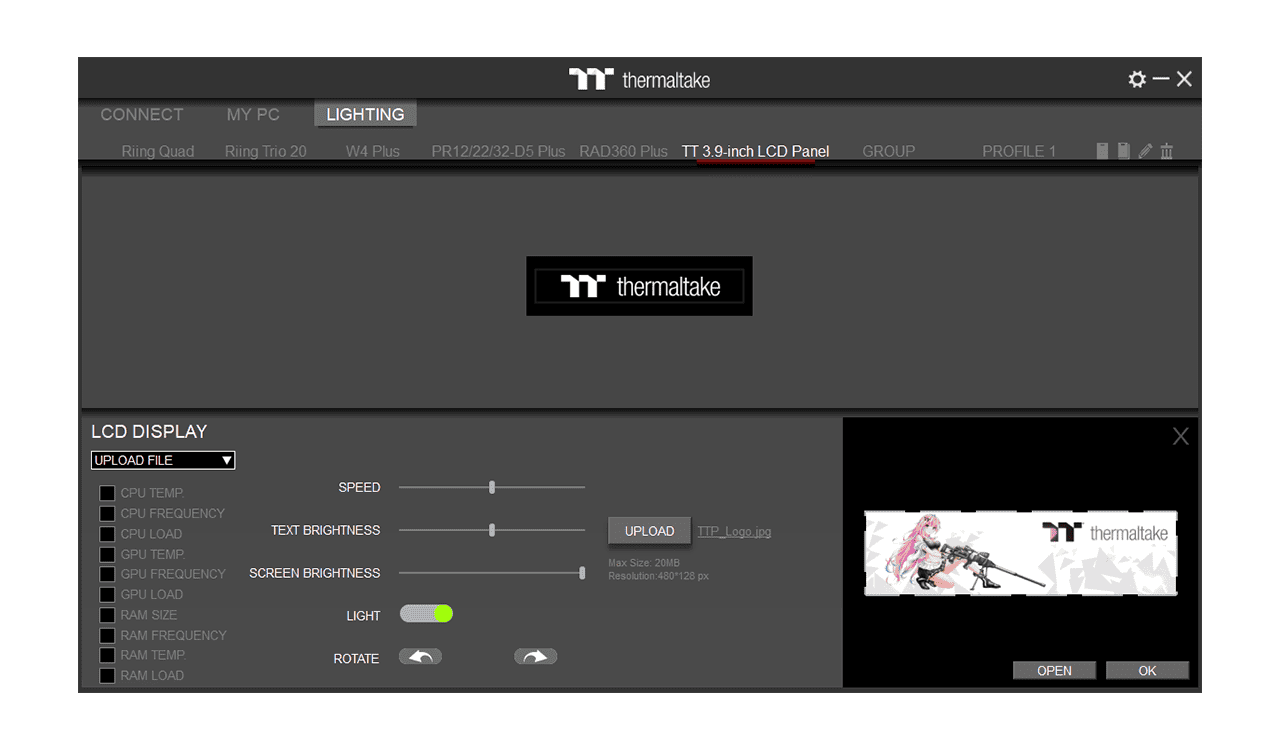Close the image preview panel with X
The height and width of the screenshot is (750, 1280).
point(1180,436)
